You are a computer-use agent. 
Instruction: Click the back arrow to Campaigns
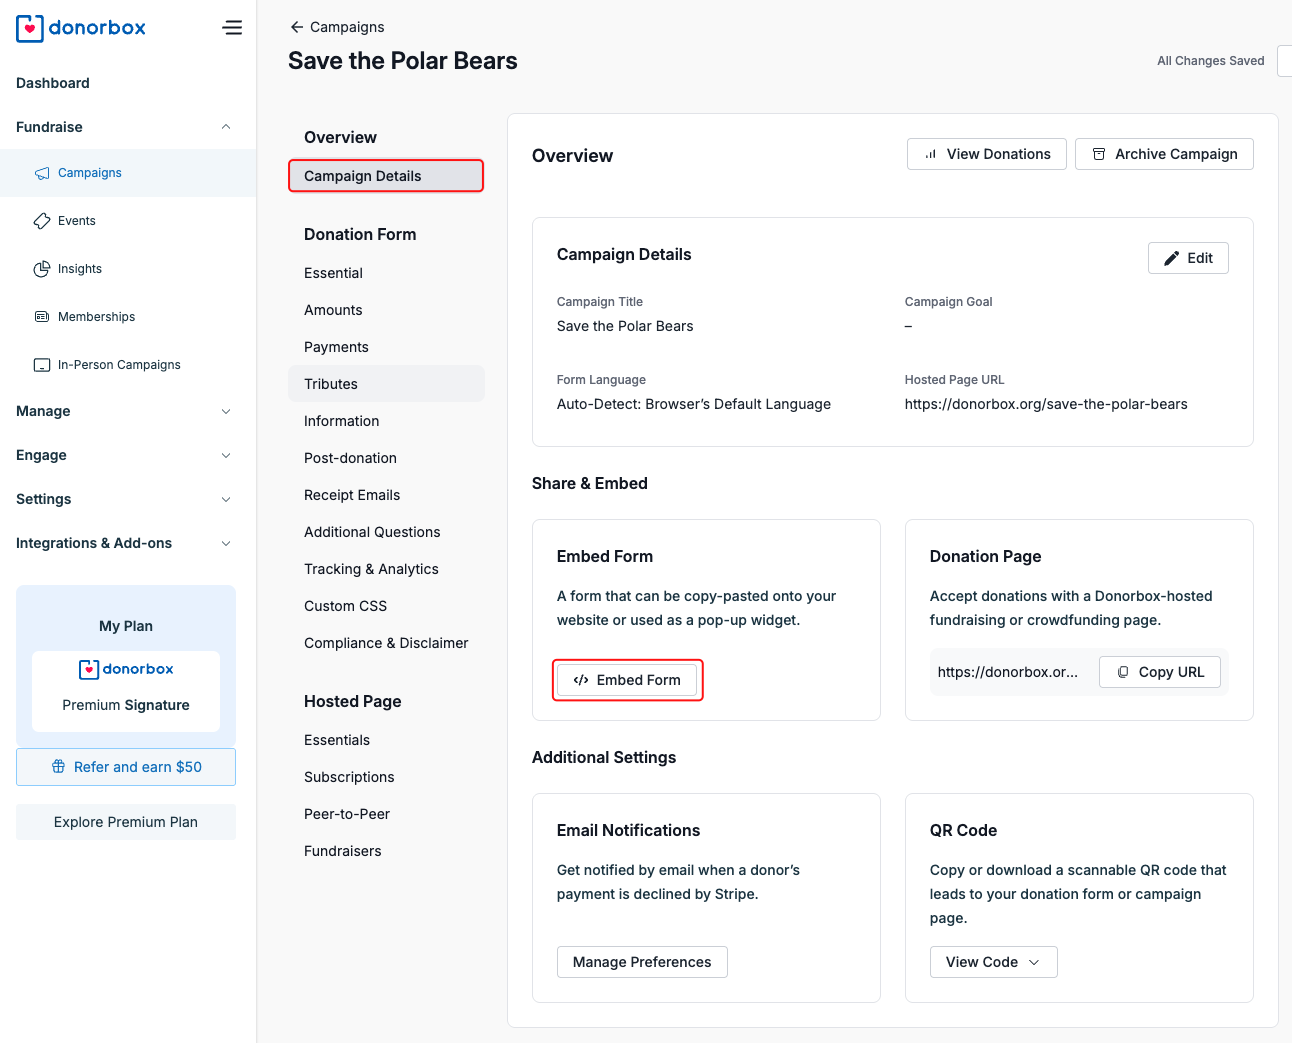coord(296,27)
